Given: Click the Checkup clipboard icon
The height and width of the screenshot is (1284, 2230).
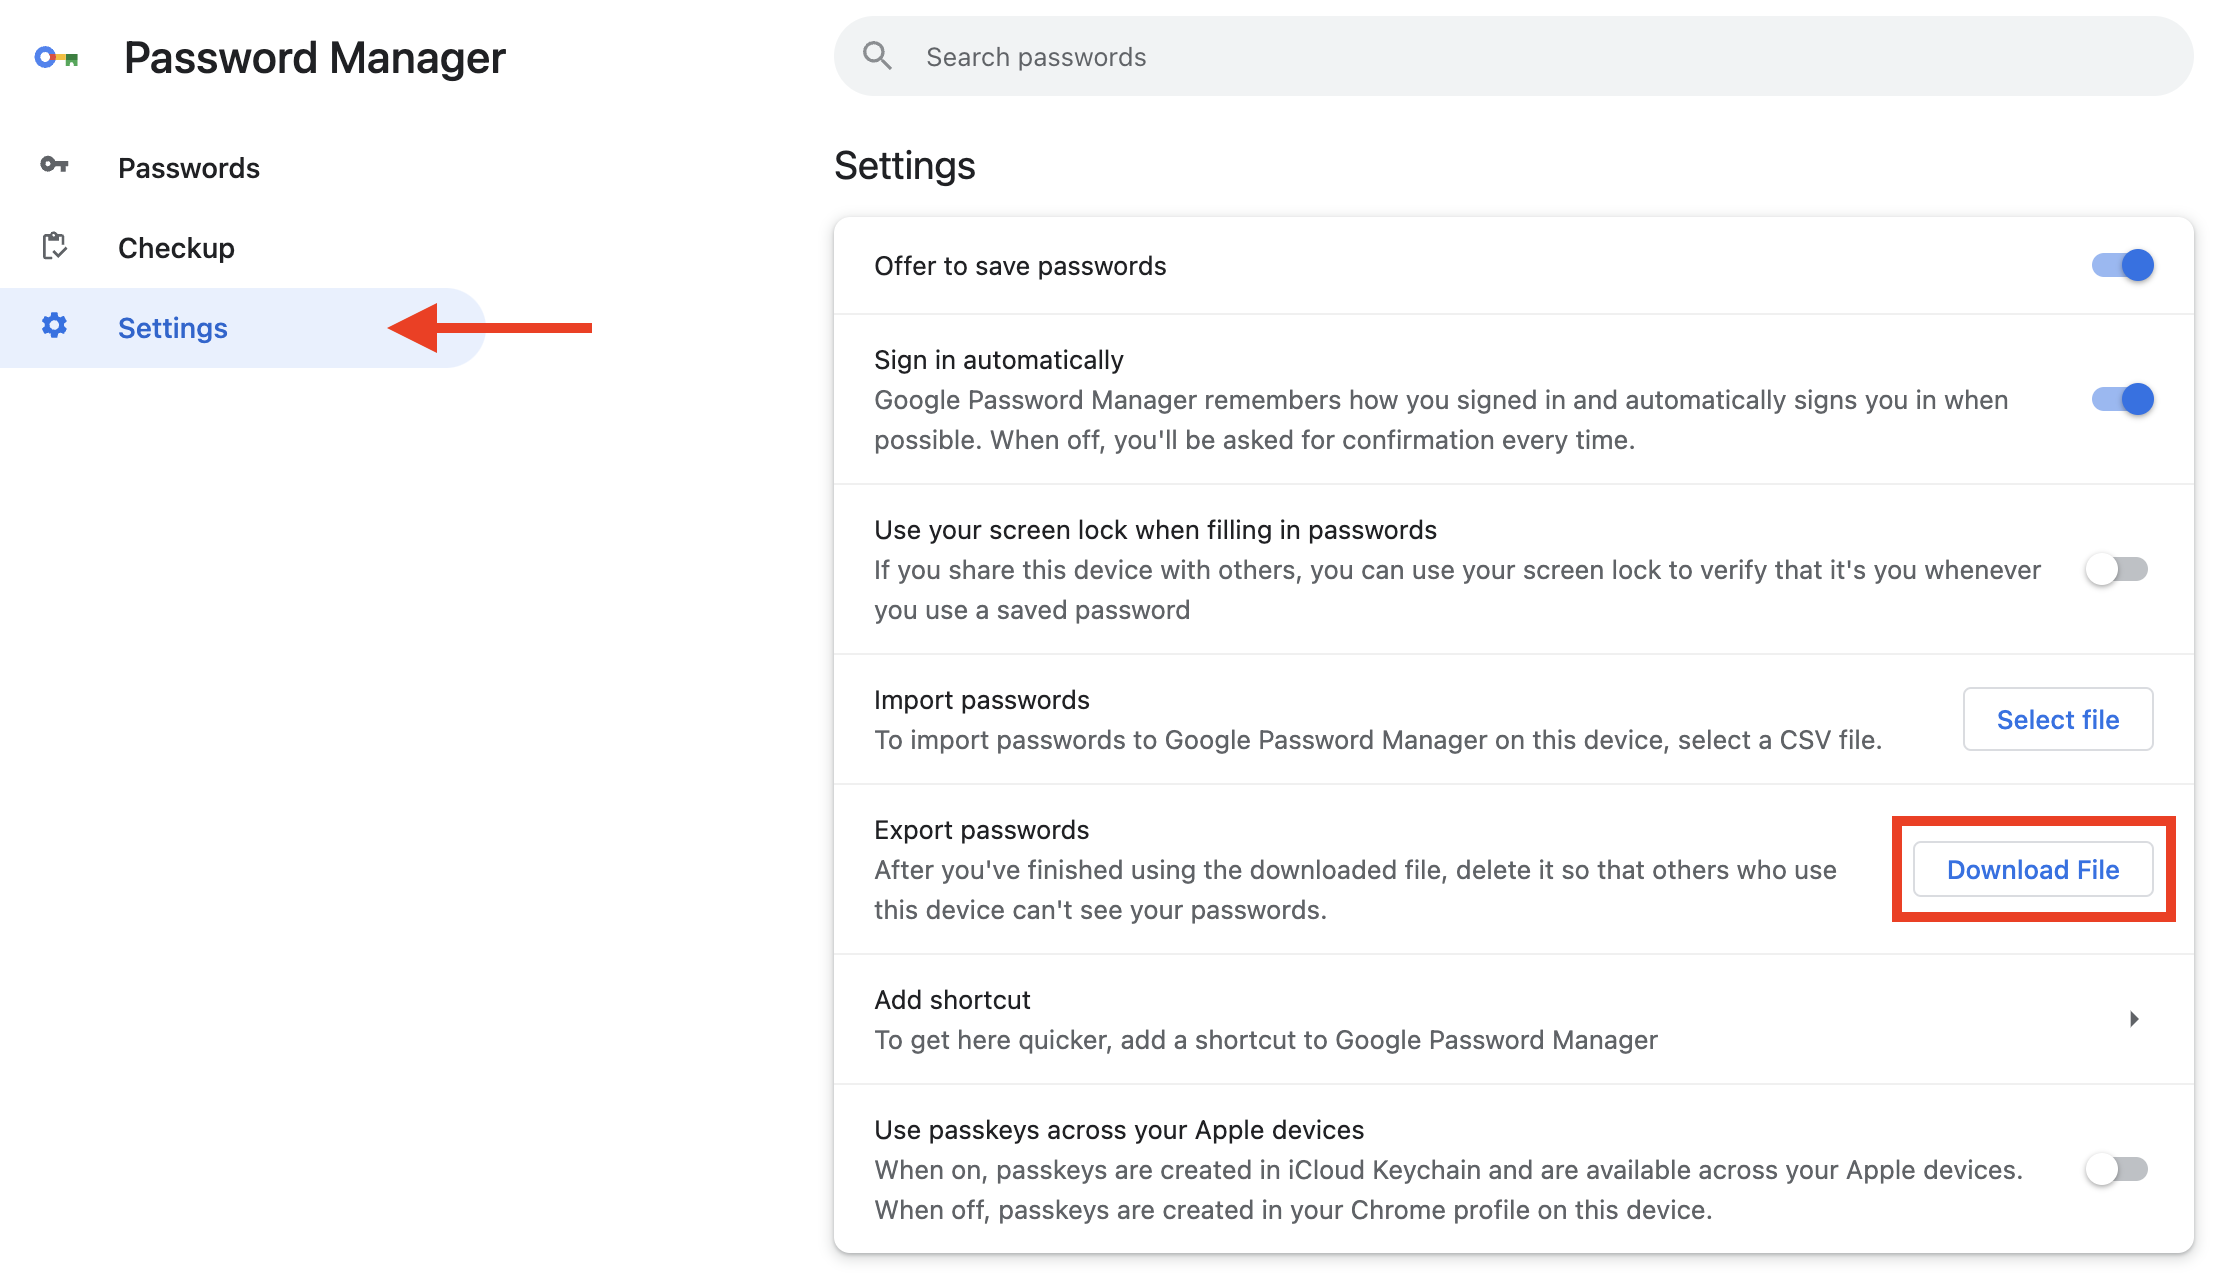Looking at the screenshot, I should coord(54,247).
